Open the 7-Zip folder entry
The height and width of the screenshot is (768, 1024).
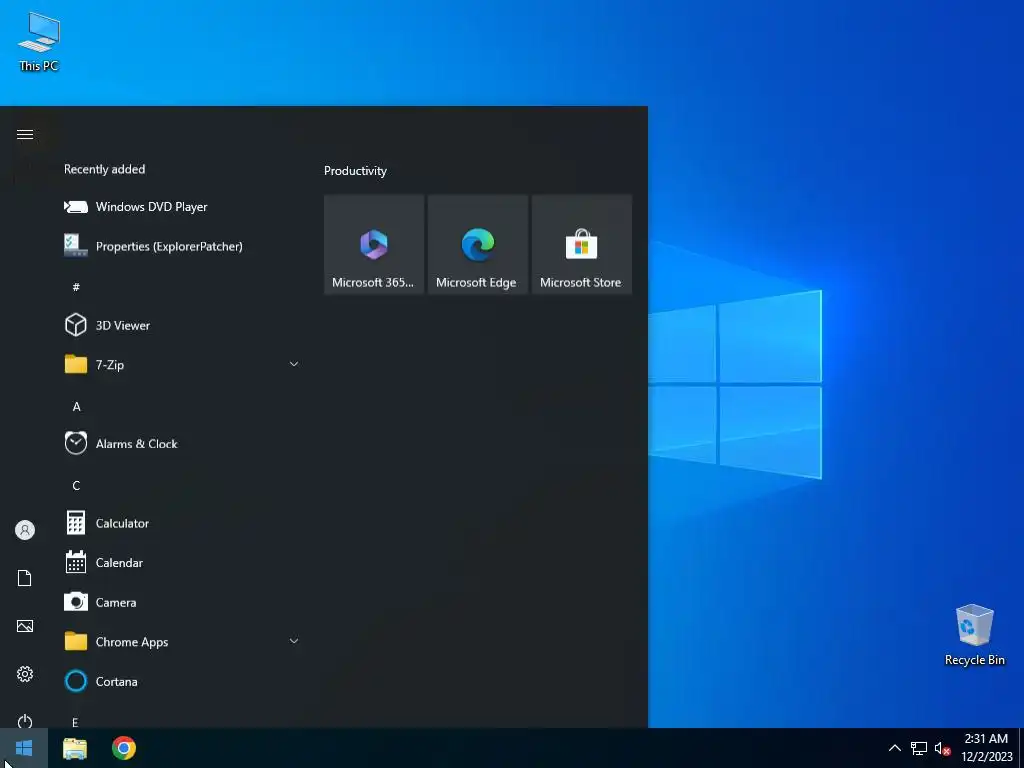pyautogui.click(x=183, y=364)
